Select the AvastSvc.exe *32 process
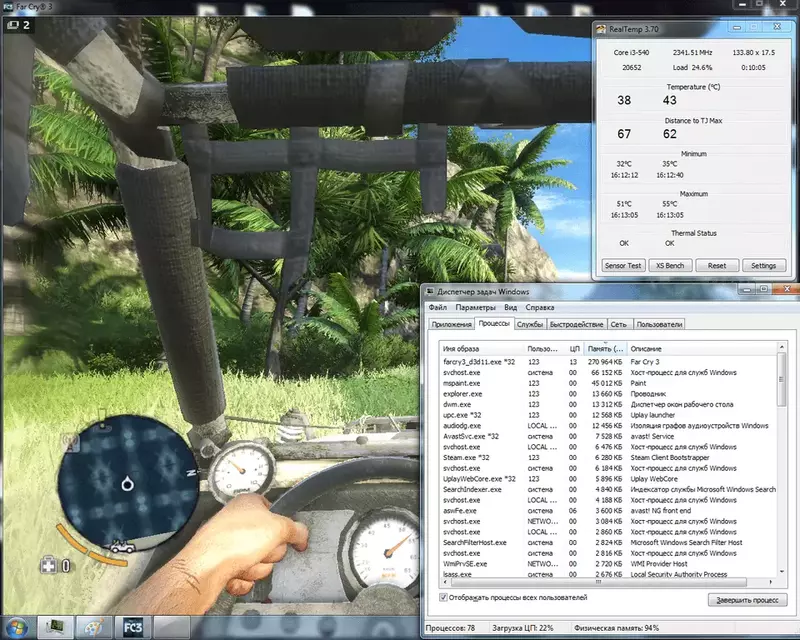The image size is (800, 640). coord(608,436)
